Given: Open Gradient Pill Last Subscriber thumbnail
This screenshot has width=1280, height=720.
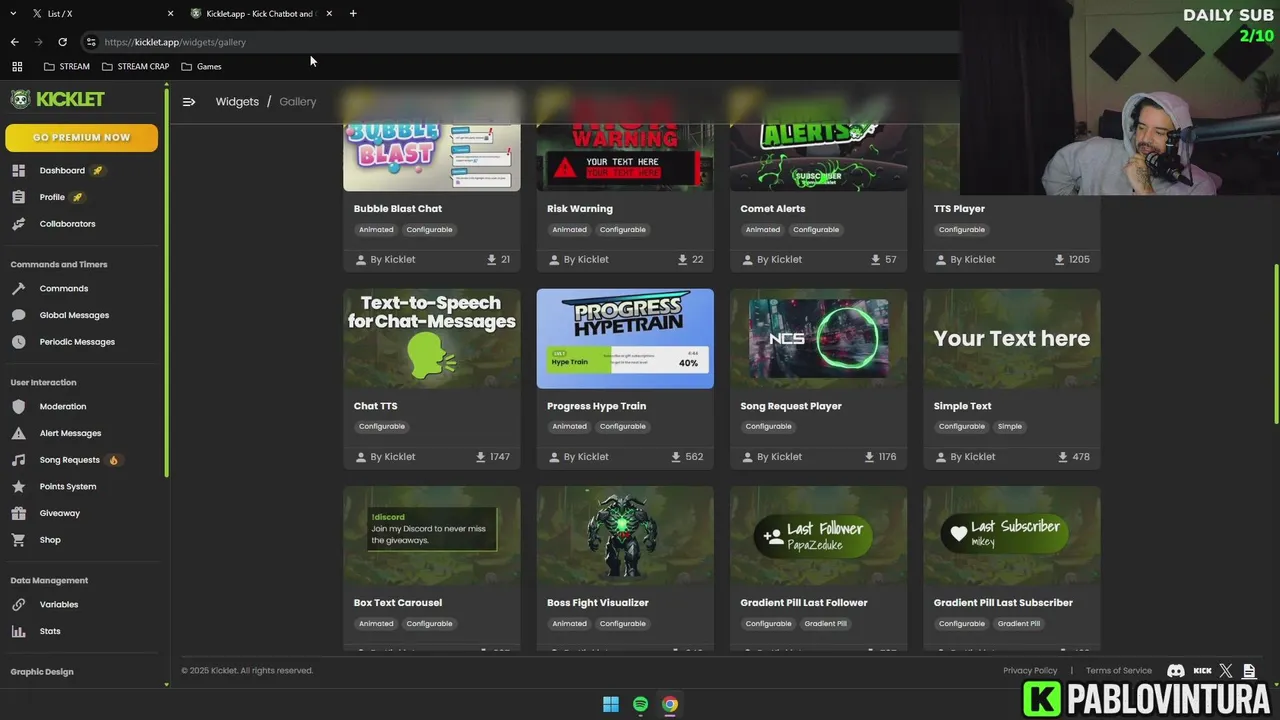Looking at the screenshot, I should point(1012,535).
